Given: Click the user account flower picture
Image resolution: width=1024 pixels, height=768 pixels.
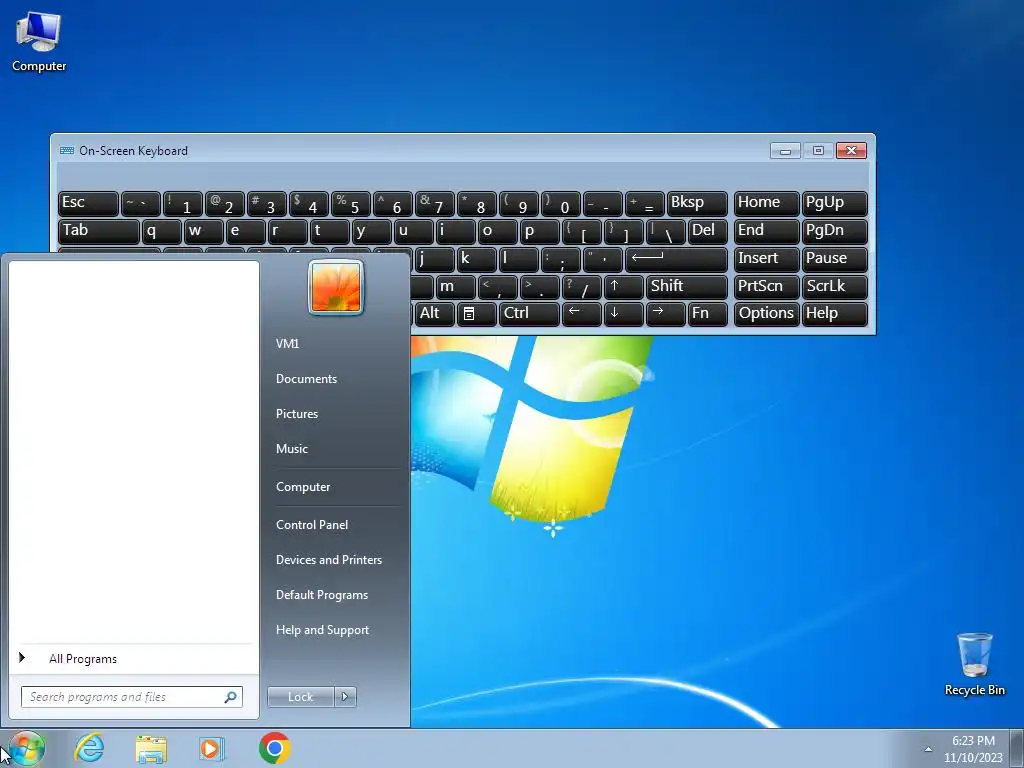Looking at the screenshot, I should pyautogui.click(x=336, y=287).
